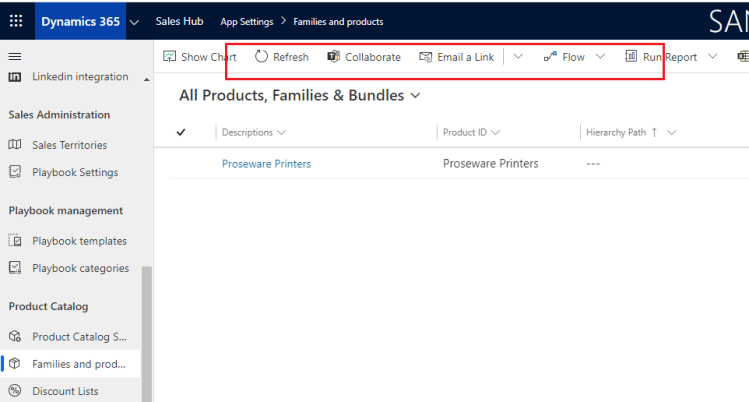Click the Hierarchy Path '---' cell
The image size is (749, 402).
[593, 164]
